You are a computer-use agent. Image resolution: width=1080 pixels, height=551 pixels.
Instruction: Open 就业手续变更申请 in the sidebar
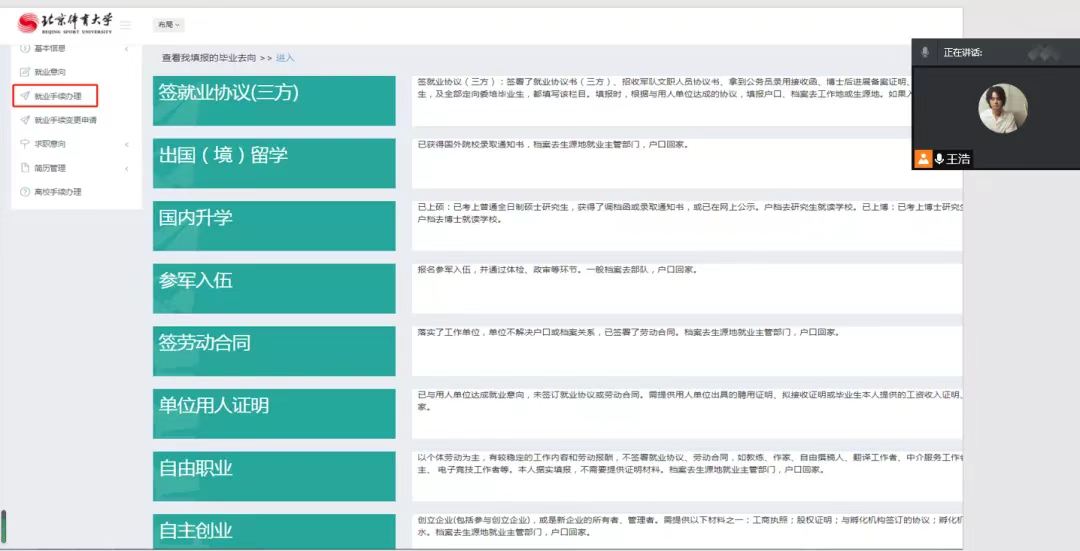[x=65, y=120]
